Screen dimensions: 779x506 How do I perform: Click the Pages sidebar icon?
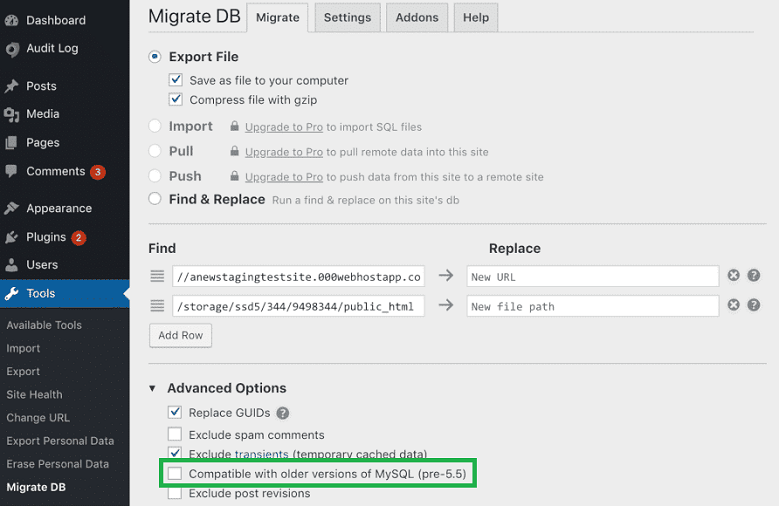(x=11, y=143)
